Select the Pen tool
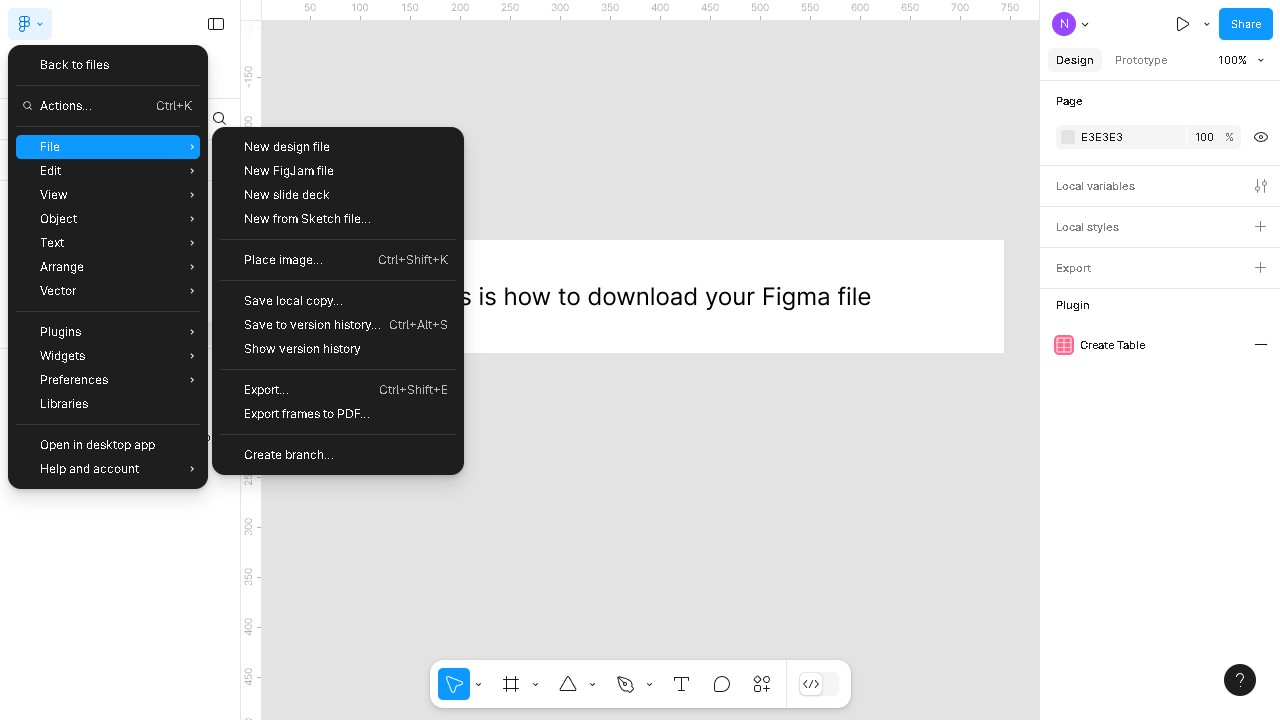Viewport: 1280px width, 720px height. 625,684
